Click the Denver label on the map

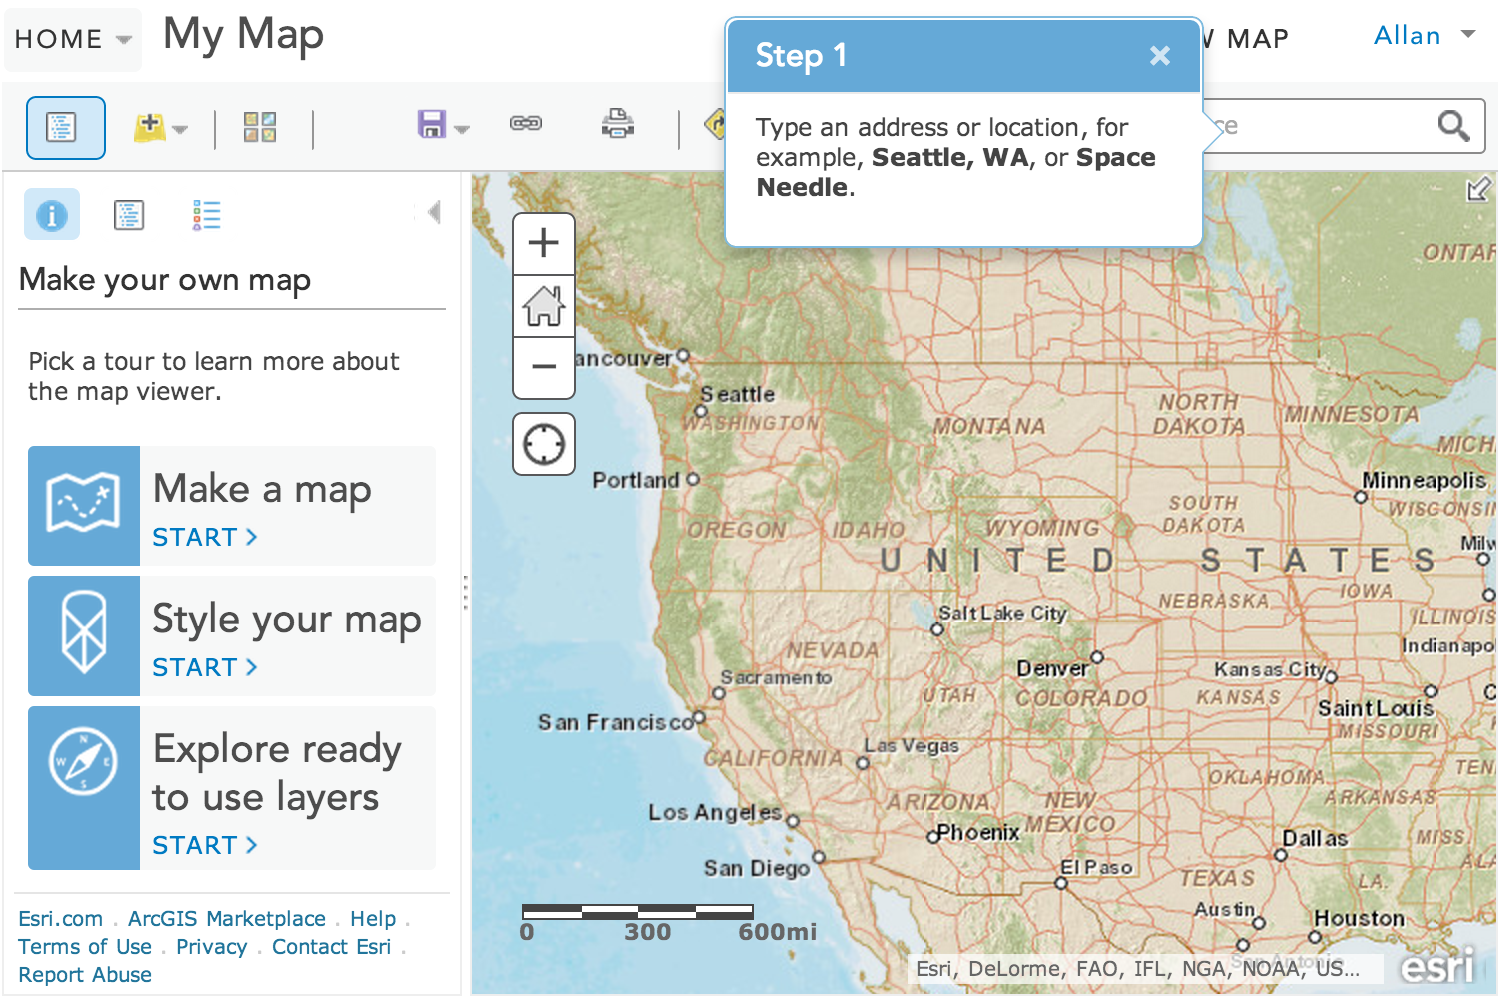pos(1052,668)
